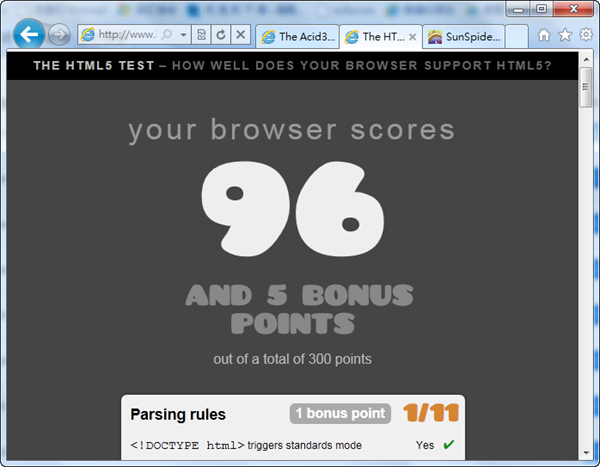Go to the Home page icon
600x467 pixels.
click(x=544, y=35)
